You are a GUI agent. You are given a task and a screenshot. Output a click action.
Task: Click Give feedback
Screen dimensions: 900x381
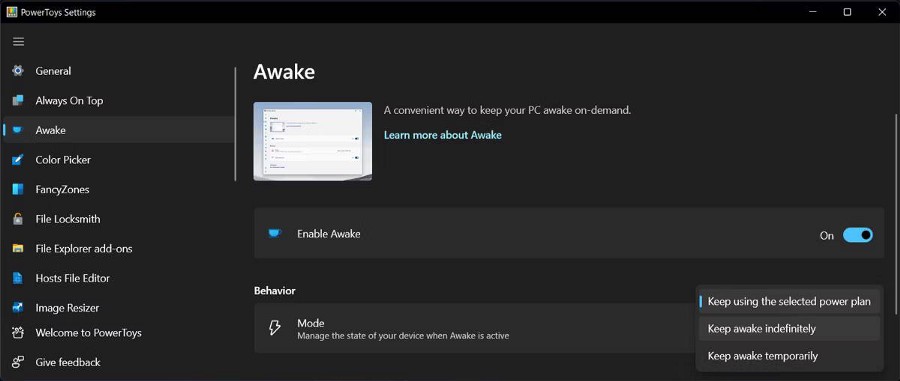[118, 362]
